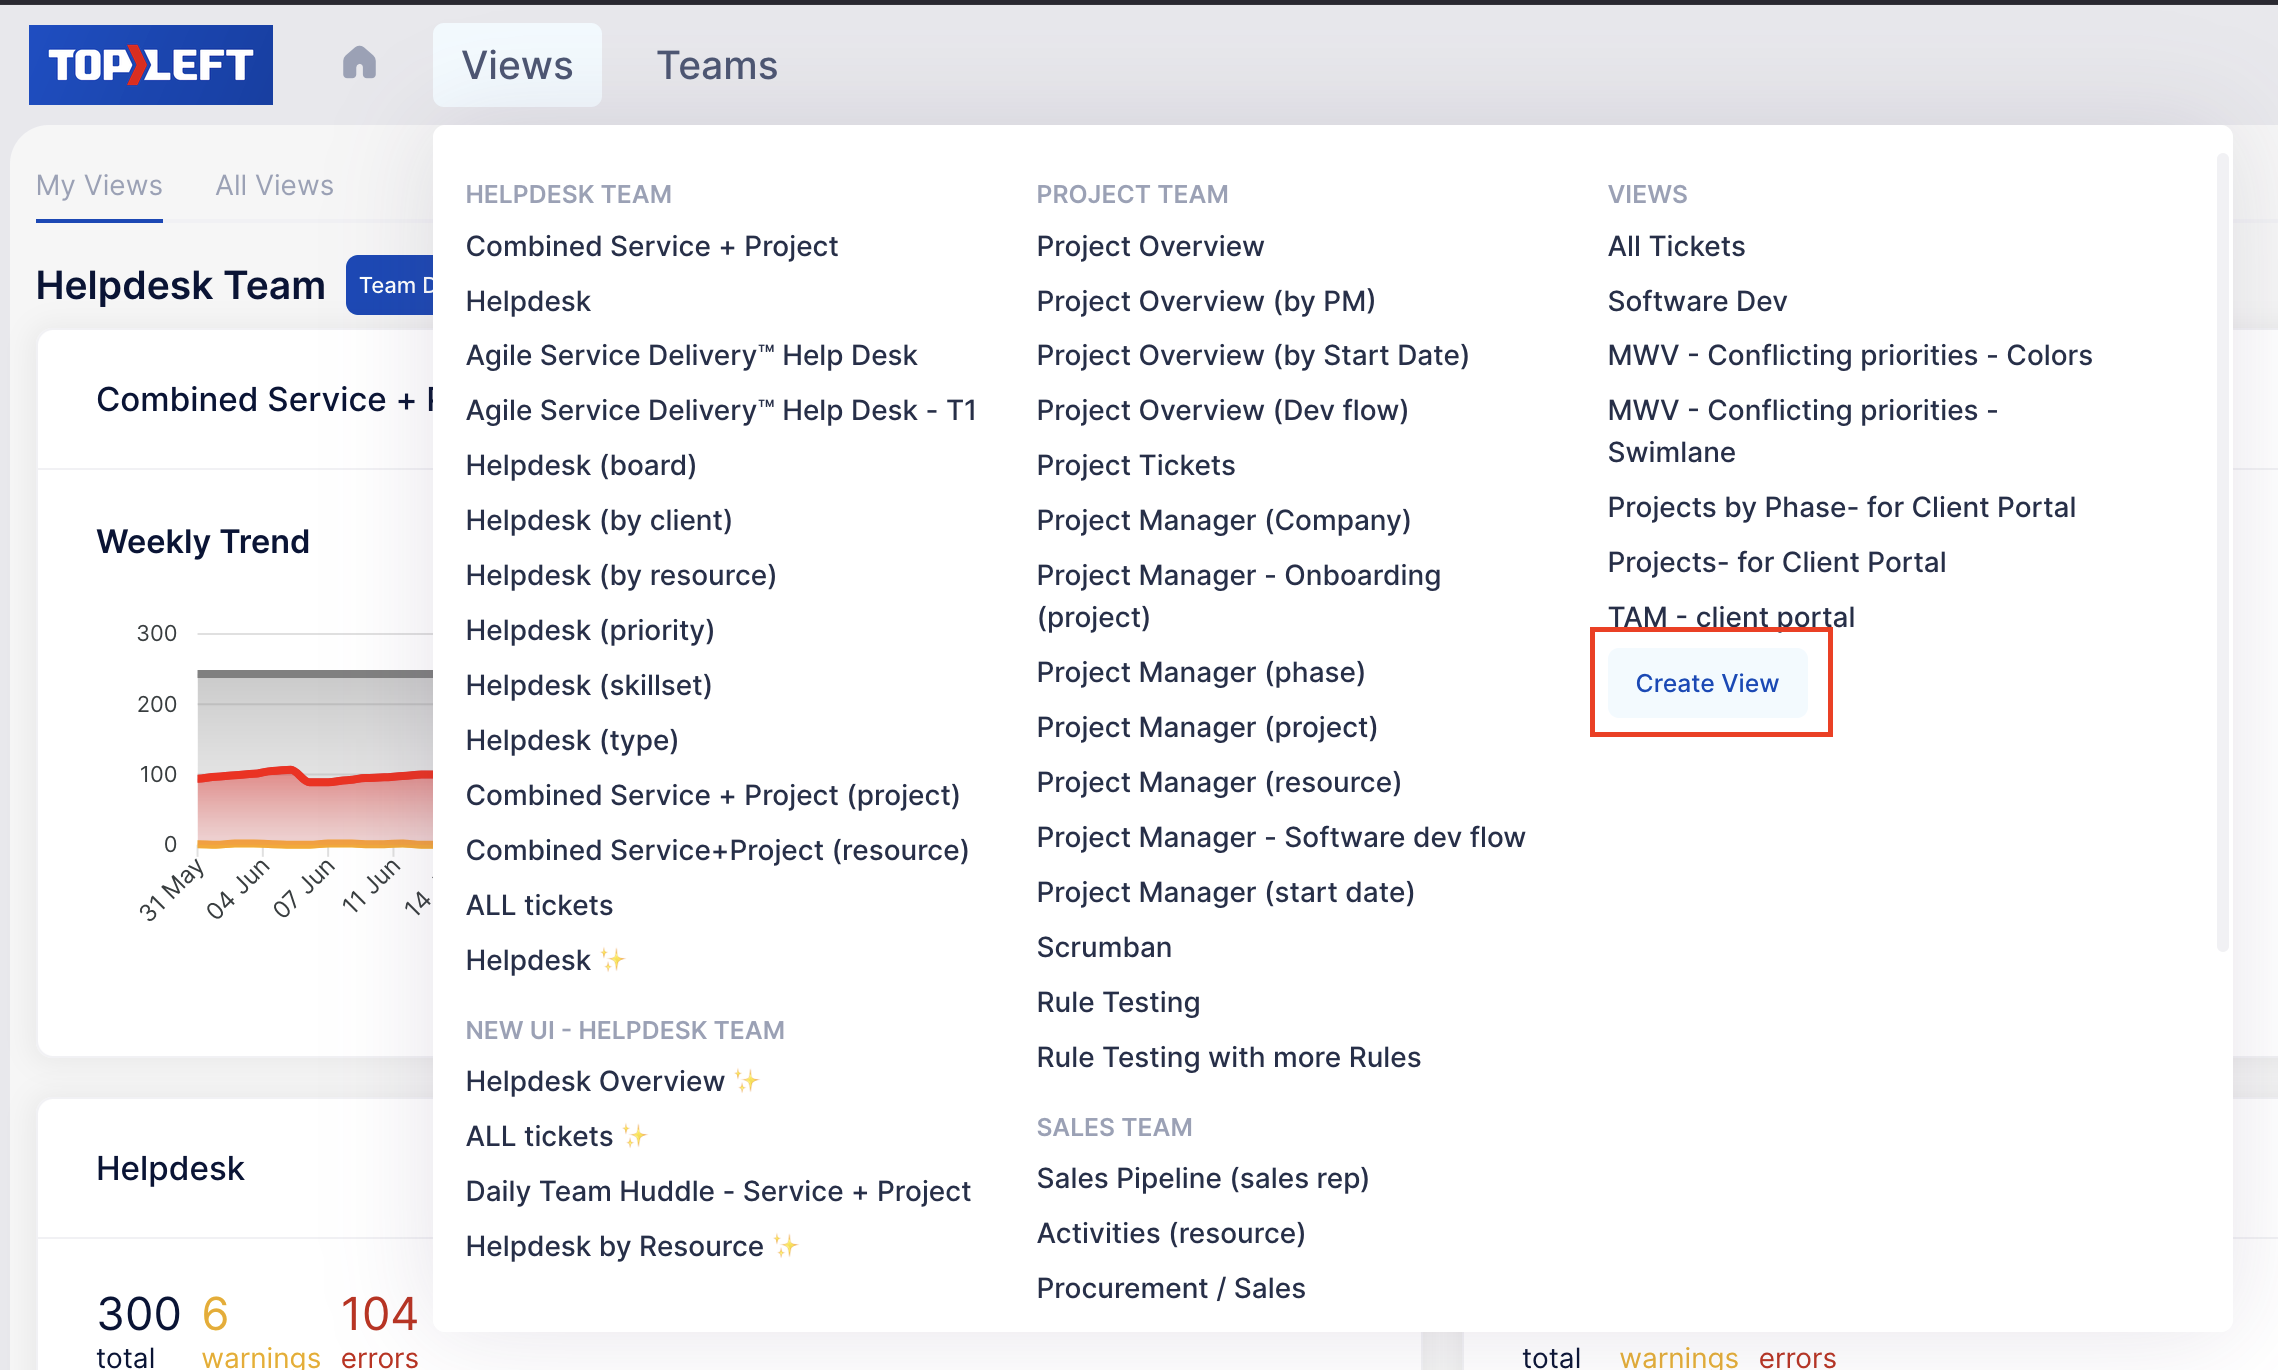Screen dimensions: 2278x1370
Task: Select Helpdesk (by client) view
Action: 599,520
